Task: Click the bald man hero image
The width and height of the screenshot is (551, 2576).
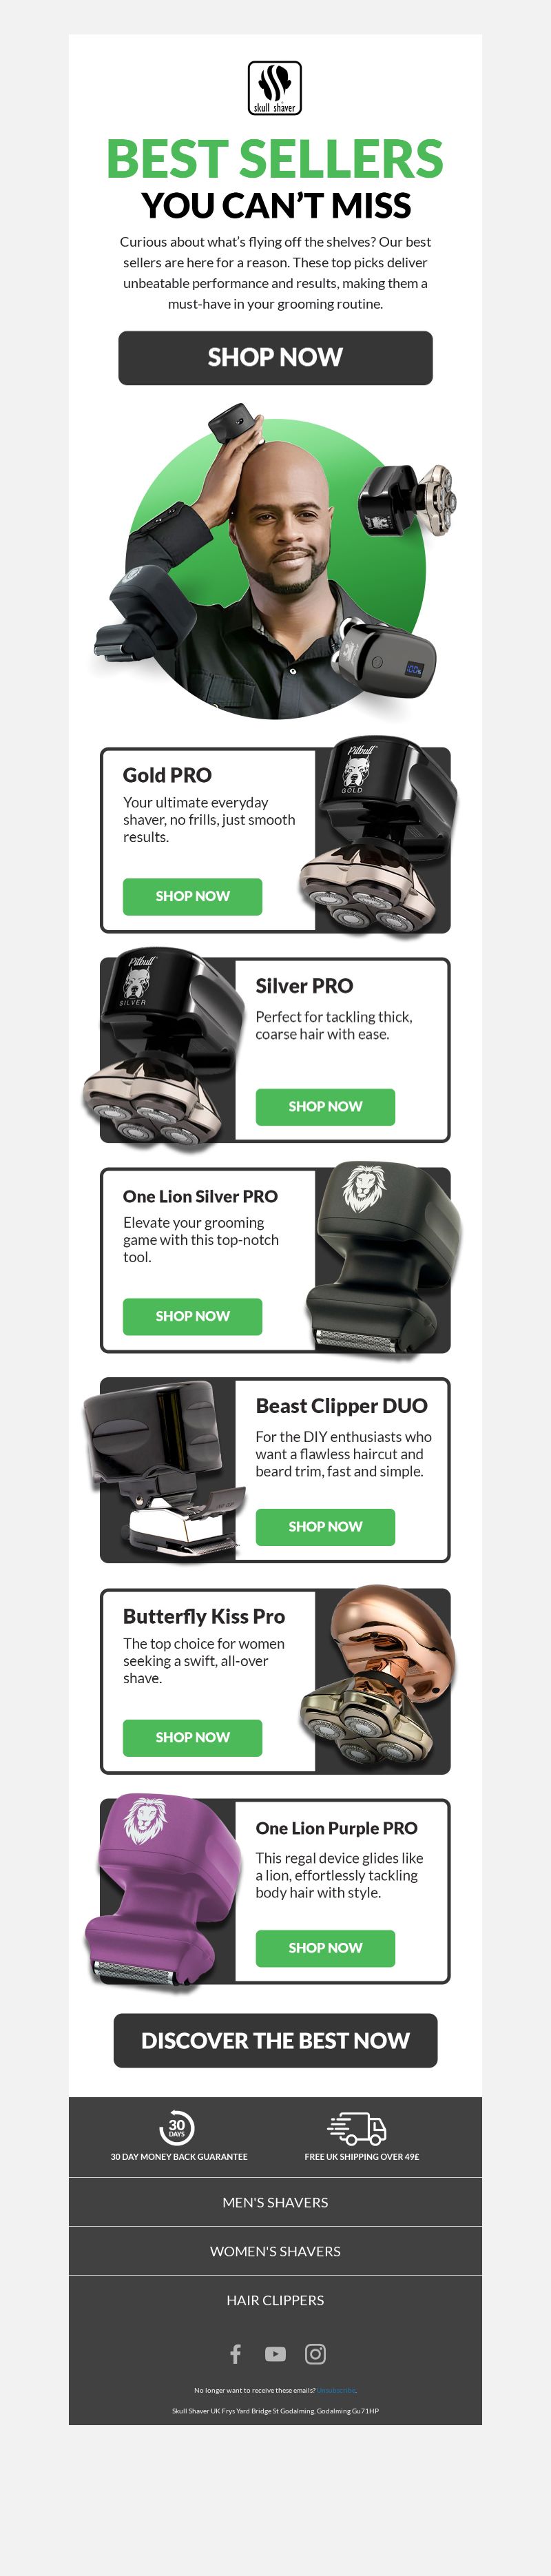Action: click(275, 560)
